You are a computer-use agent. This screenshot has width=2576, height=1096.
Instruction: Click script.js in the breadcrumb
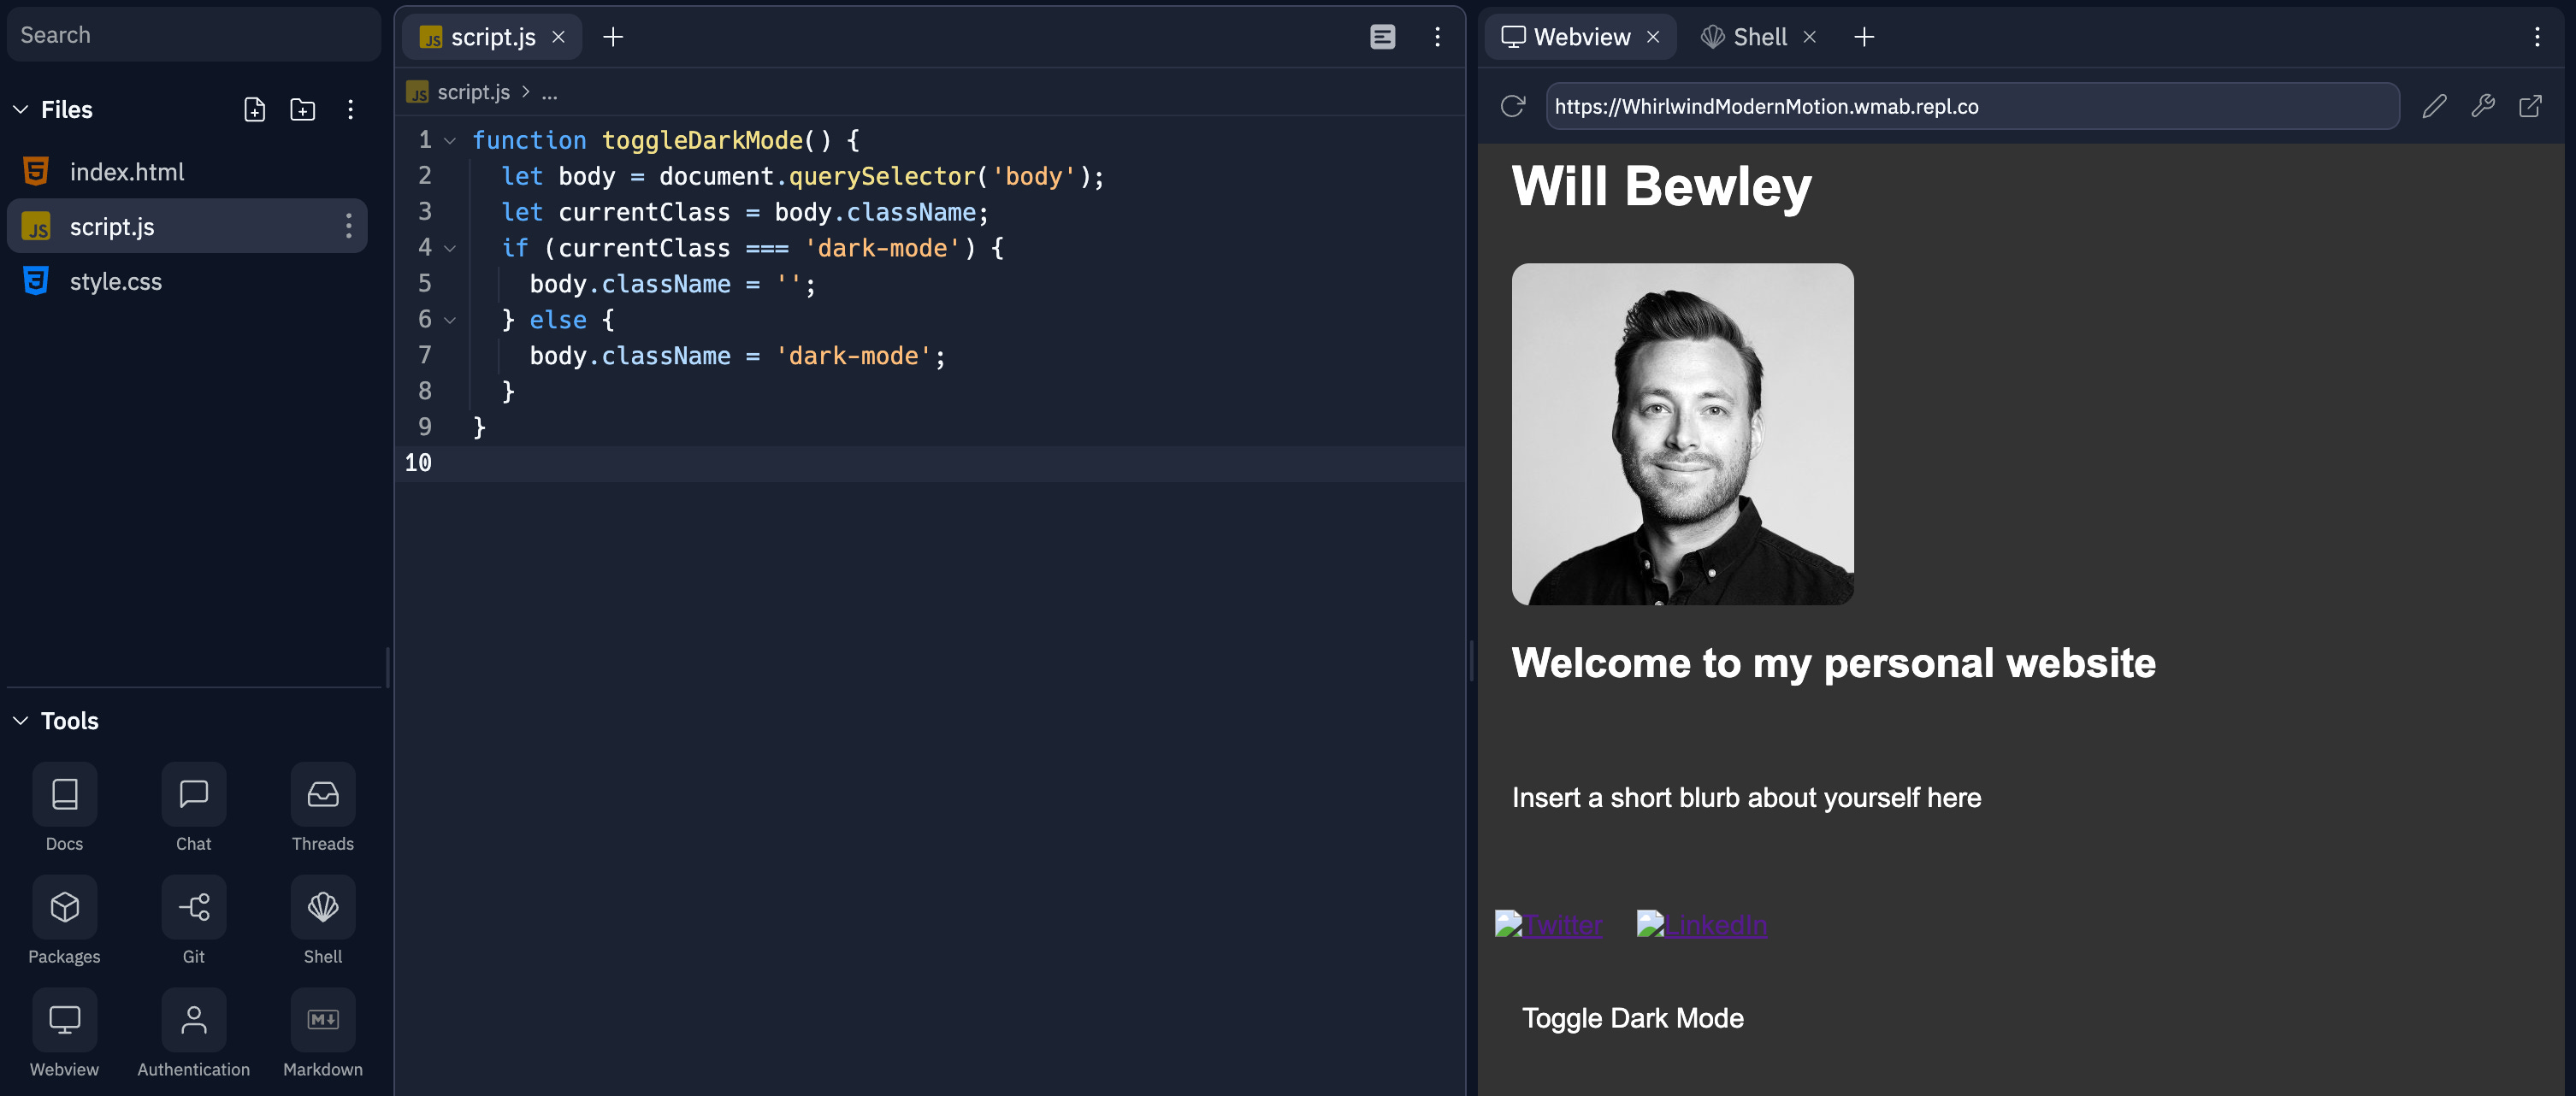click(x=473, y=92)
